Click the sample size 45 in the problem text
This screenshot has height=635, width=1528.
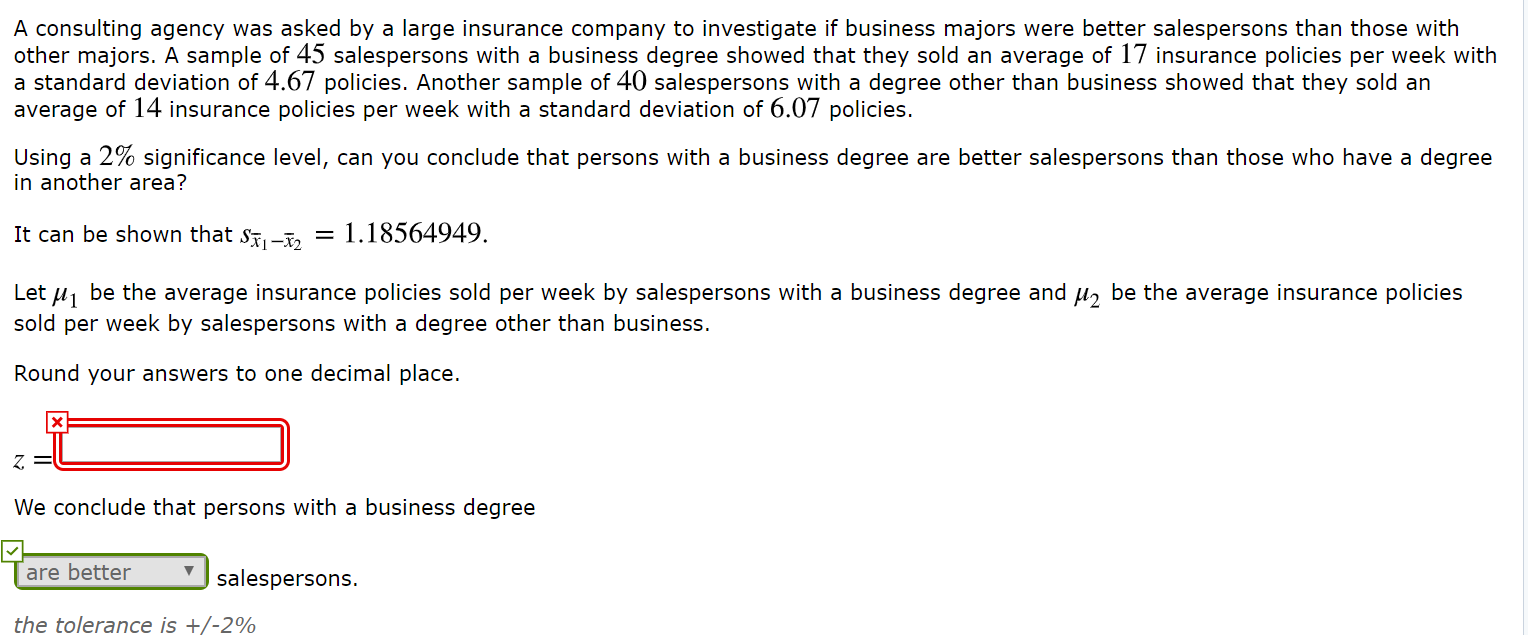(x=312, y=55)
